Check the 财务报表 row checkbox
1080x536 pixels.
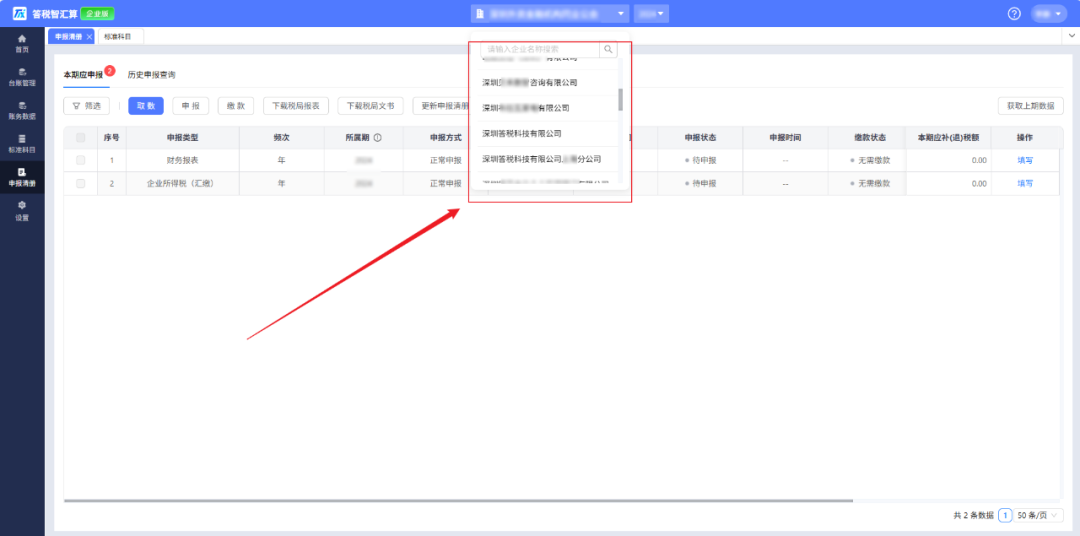(x=81, y=161)
